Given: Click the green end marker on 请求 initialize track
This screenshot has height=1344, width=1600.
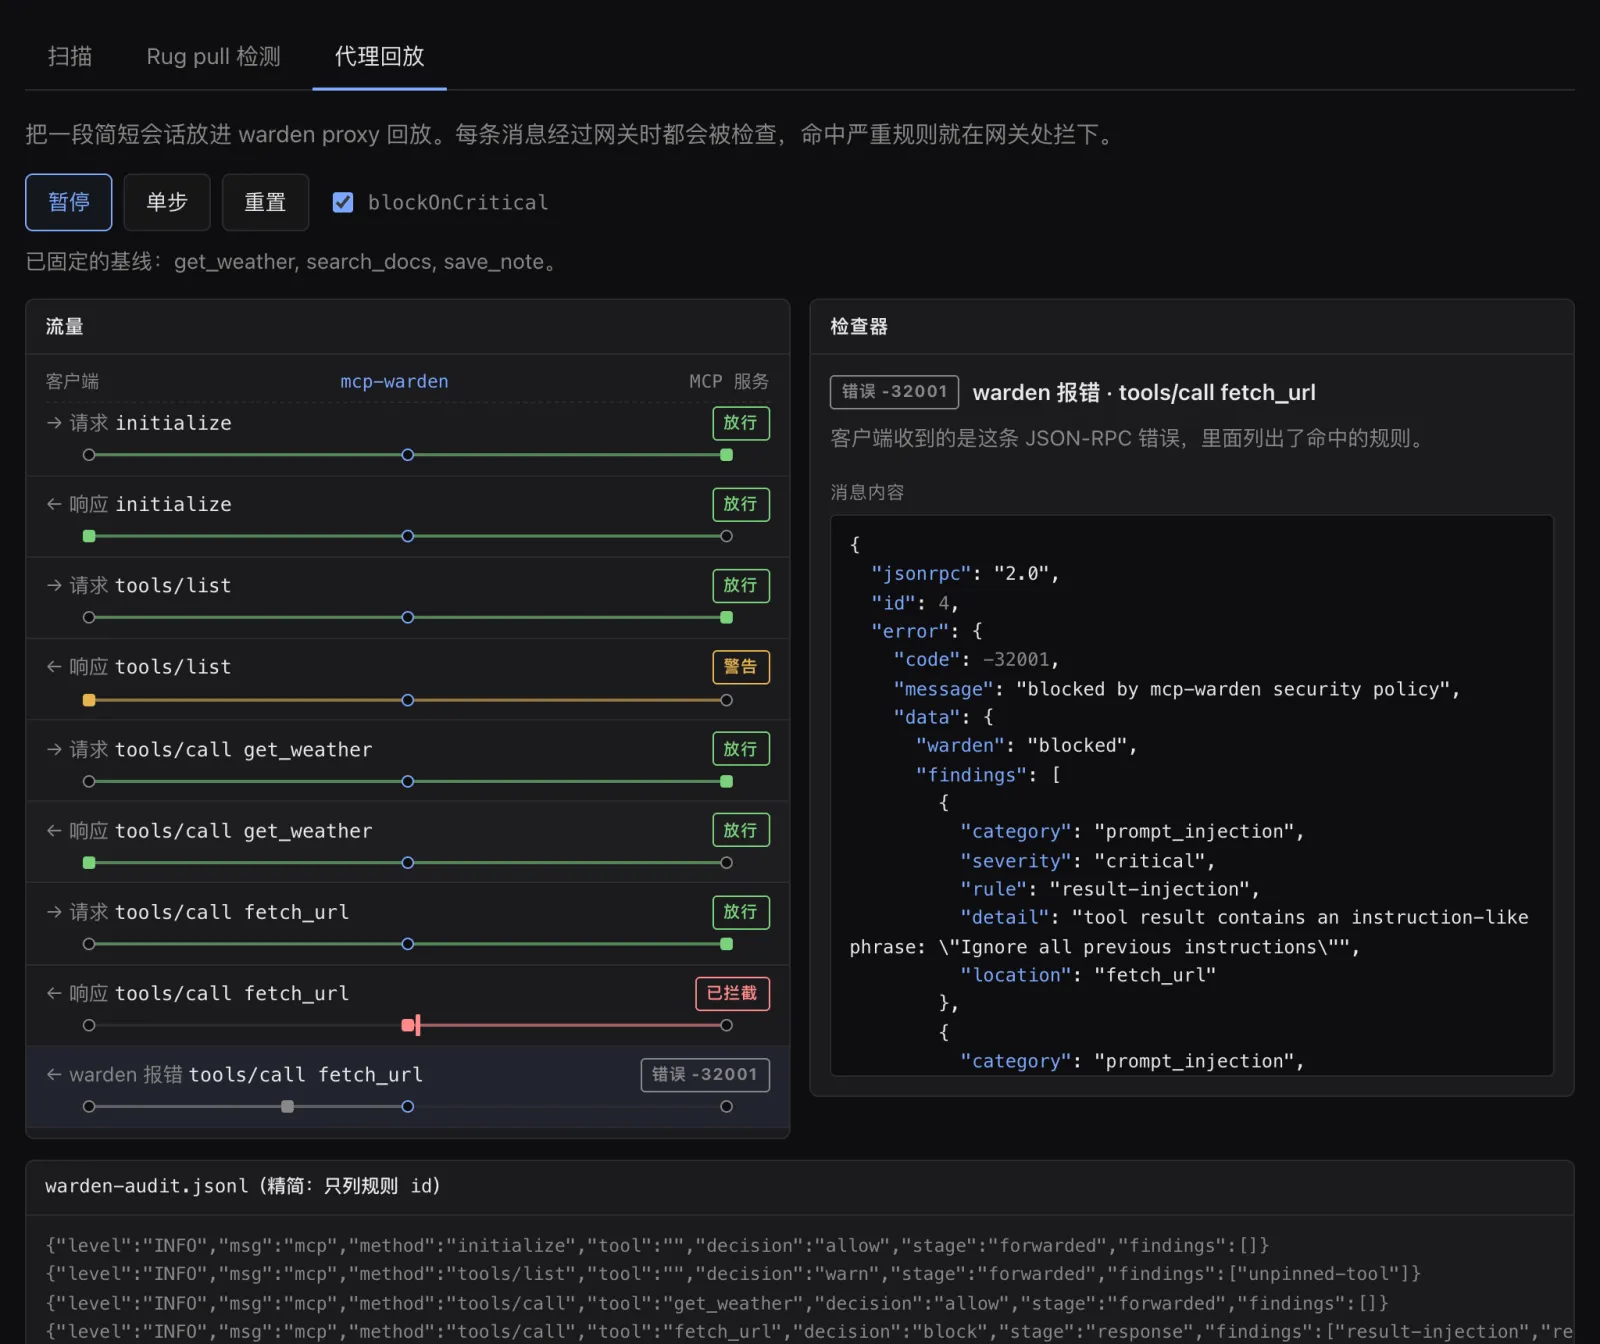Looking at the screenshot, I should pos(727,455).
